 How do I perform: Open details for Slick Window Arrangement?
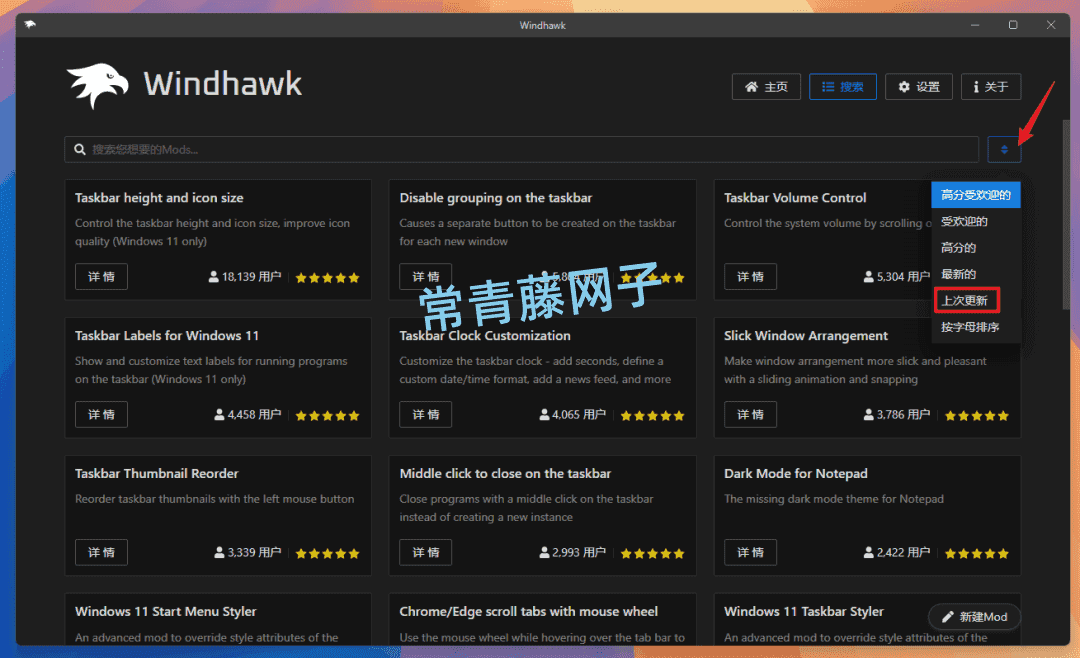click(x=750, y=414)
